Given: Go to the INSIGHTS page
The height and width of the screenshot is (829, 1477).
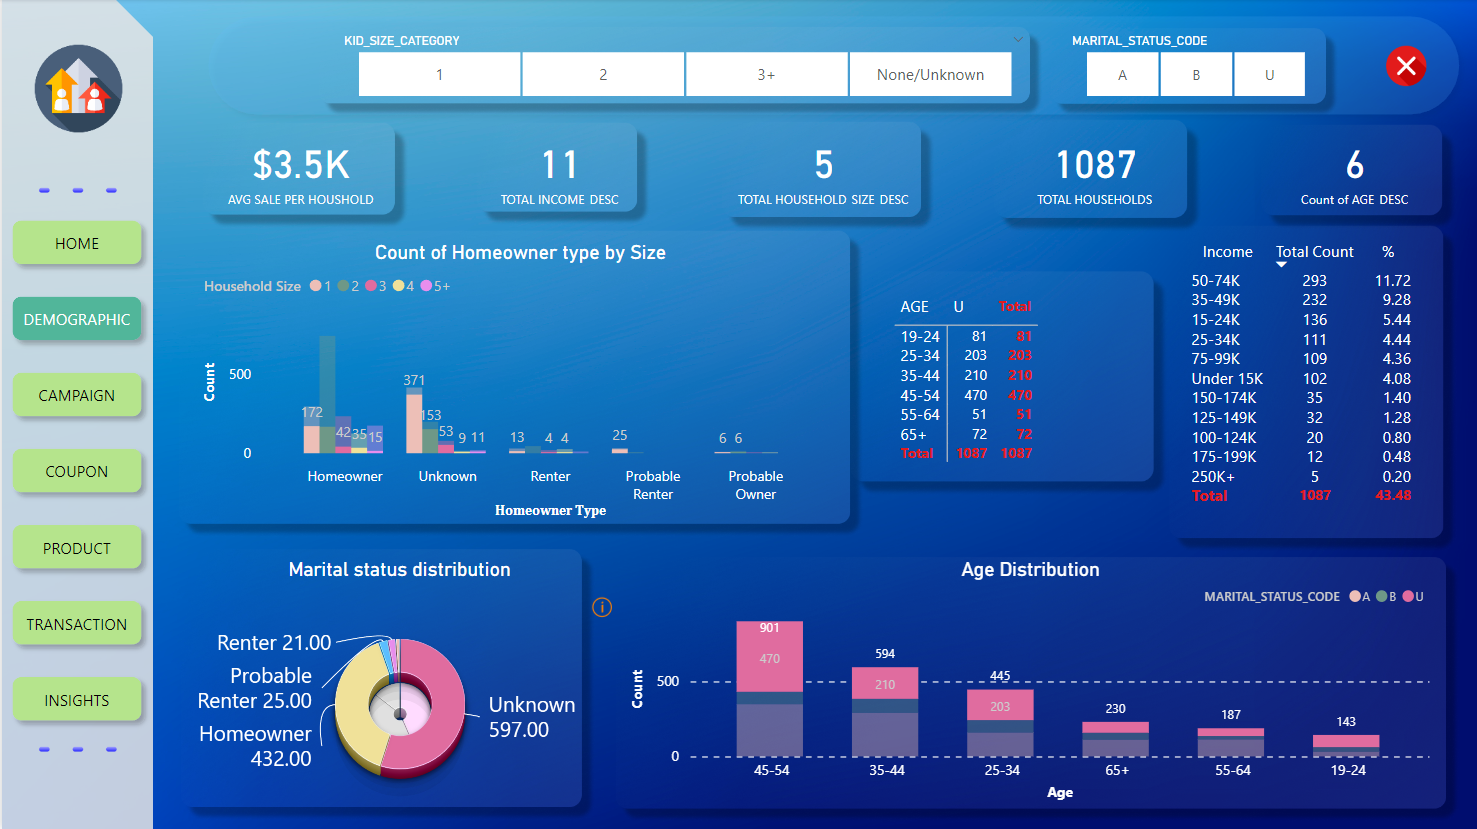Looking at the screenshot, I should 77,701.
